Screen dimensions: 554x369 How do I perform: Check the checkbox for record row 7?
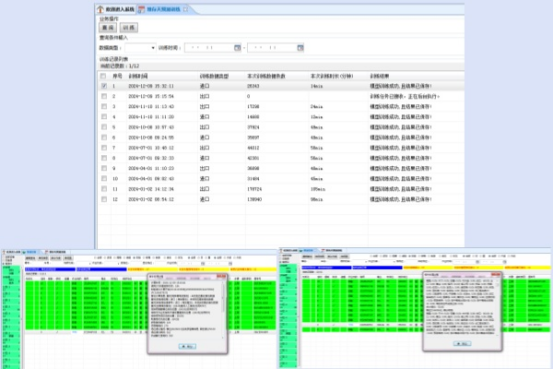click(104, 148)
